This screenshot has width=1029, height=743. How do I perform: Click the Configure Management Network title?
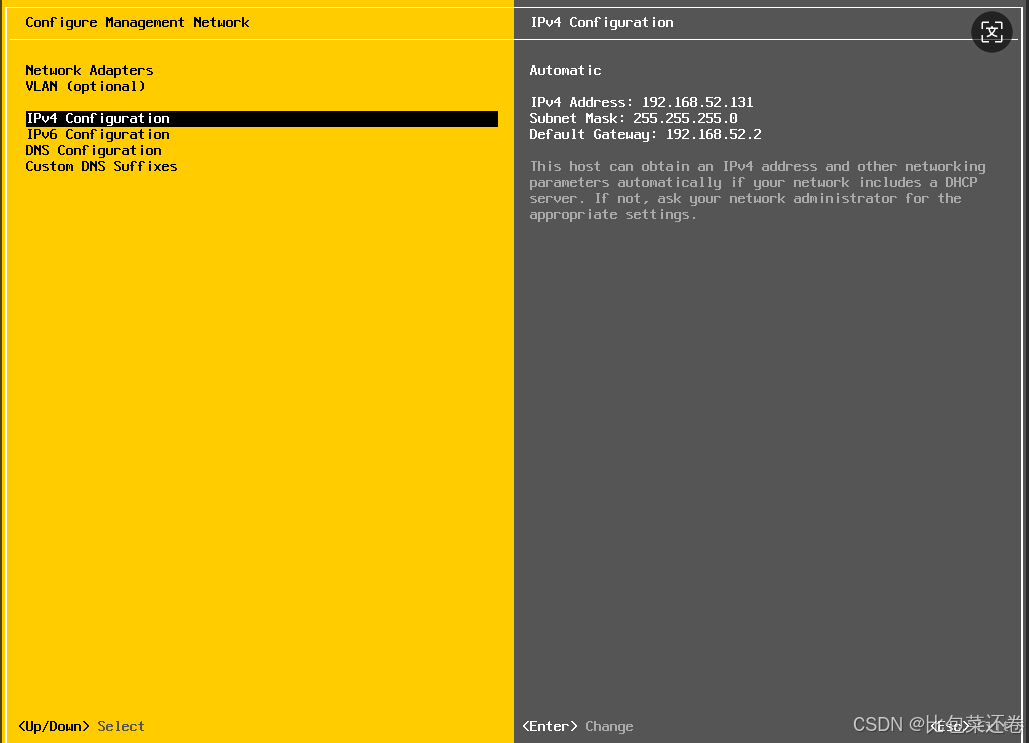coord(137,22)
